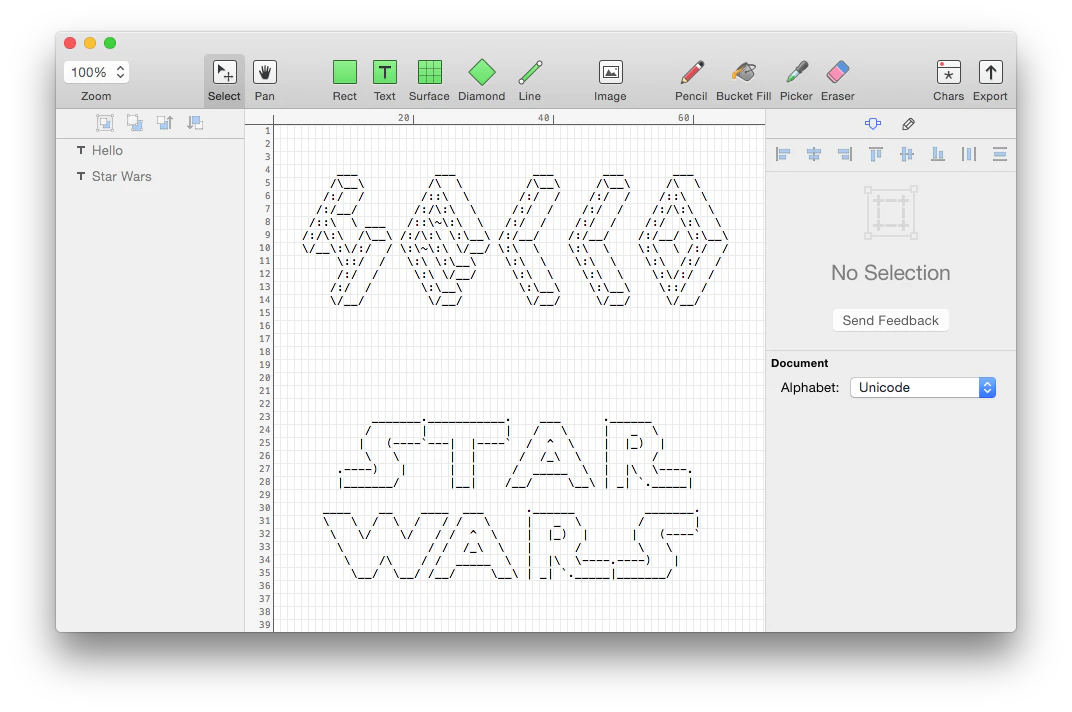Minimize window with yellow button
1072x712 pixels.
point(90,43)
